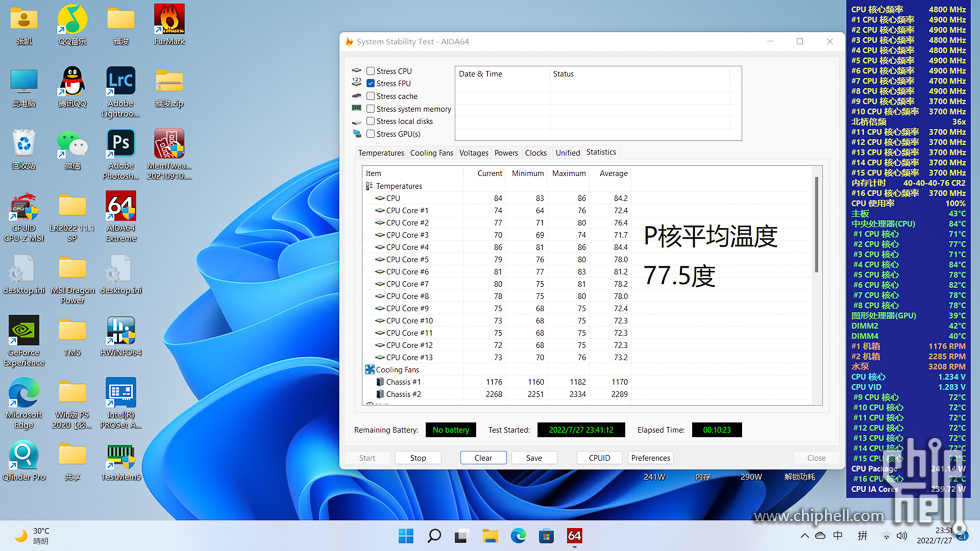Select the CPU Core #13 row

coord(498,357)
